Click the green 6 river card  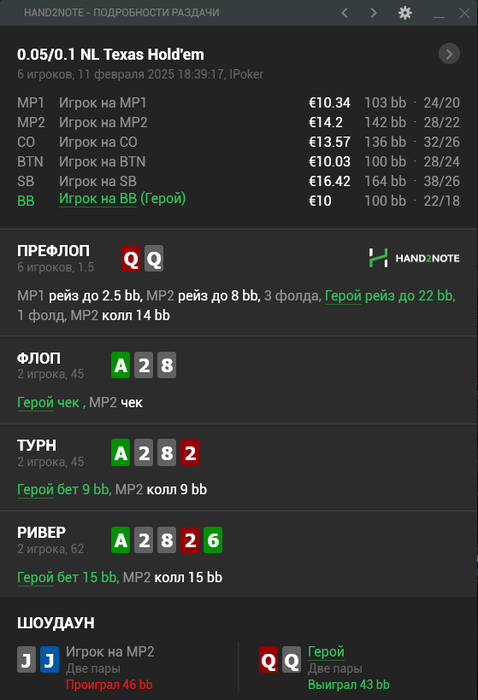coord(213,540)
